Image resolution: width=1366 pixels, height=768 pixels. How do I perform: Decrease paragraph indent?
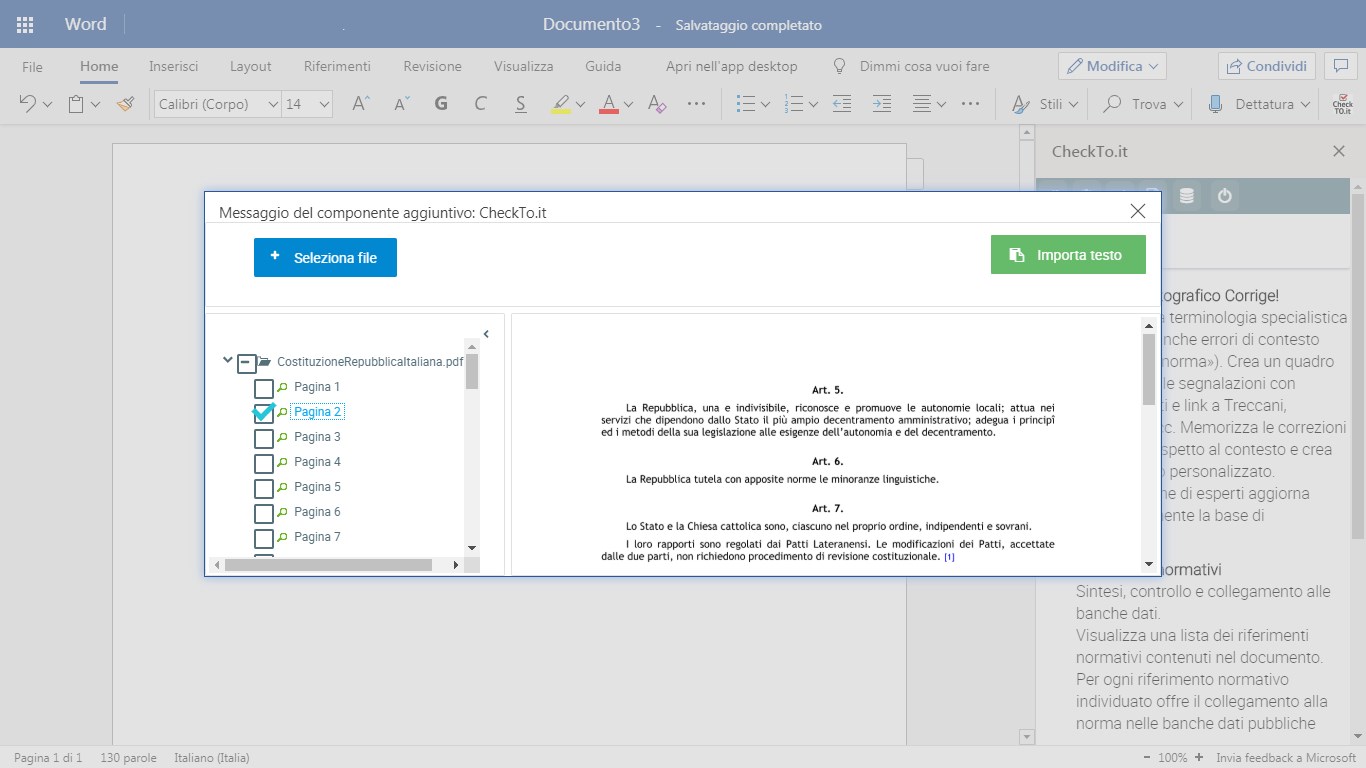coord(842,104)
